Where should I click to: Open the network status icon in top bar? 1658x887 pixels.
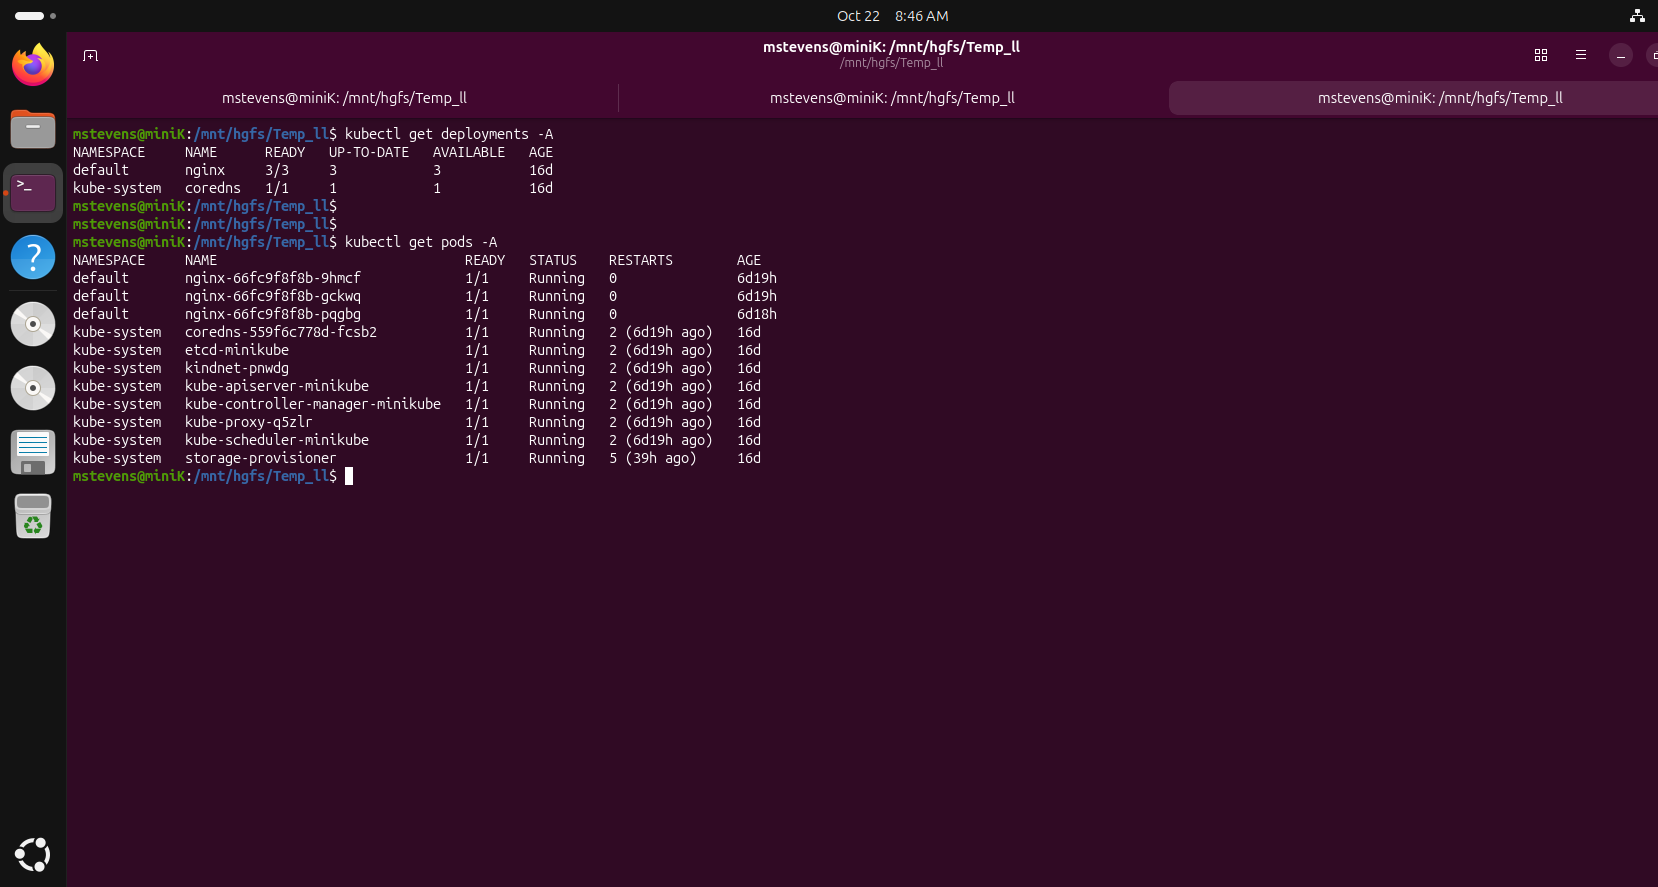click(1637, 16)
